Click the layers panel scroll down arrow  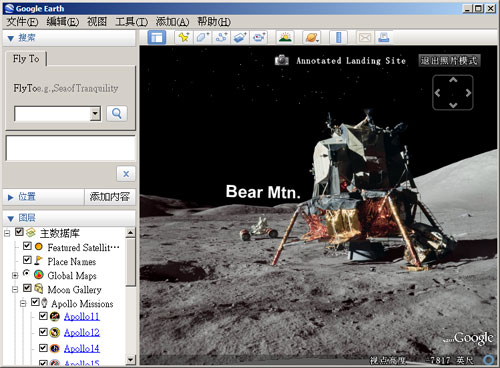(x=131, y=359)
